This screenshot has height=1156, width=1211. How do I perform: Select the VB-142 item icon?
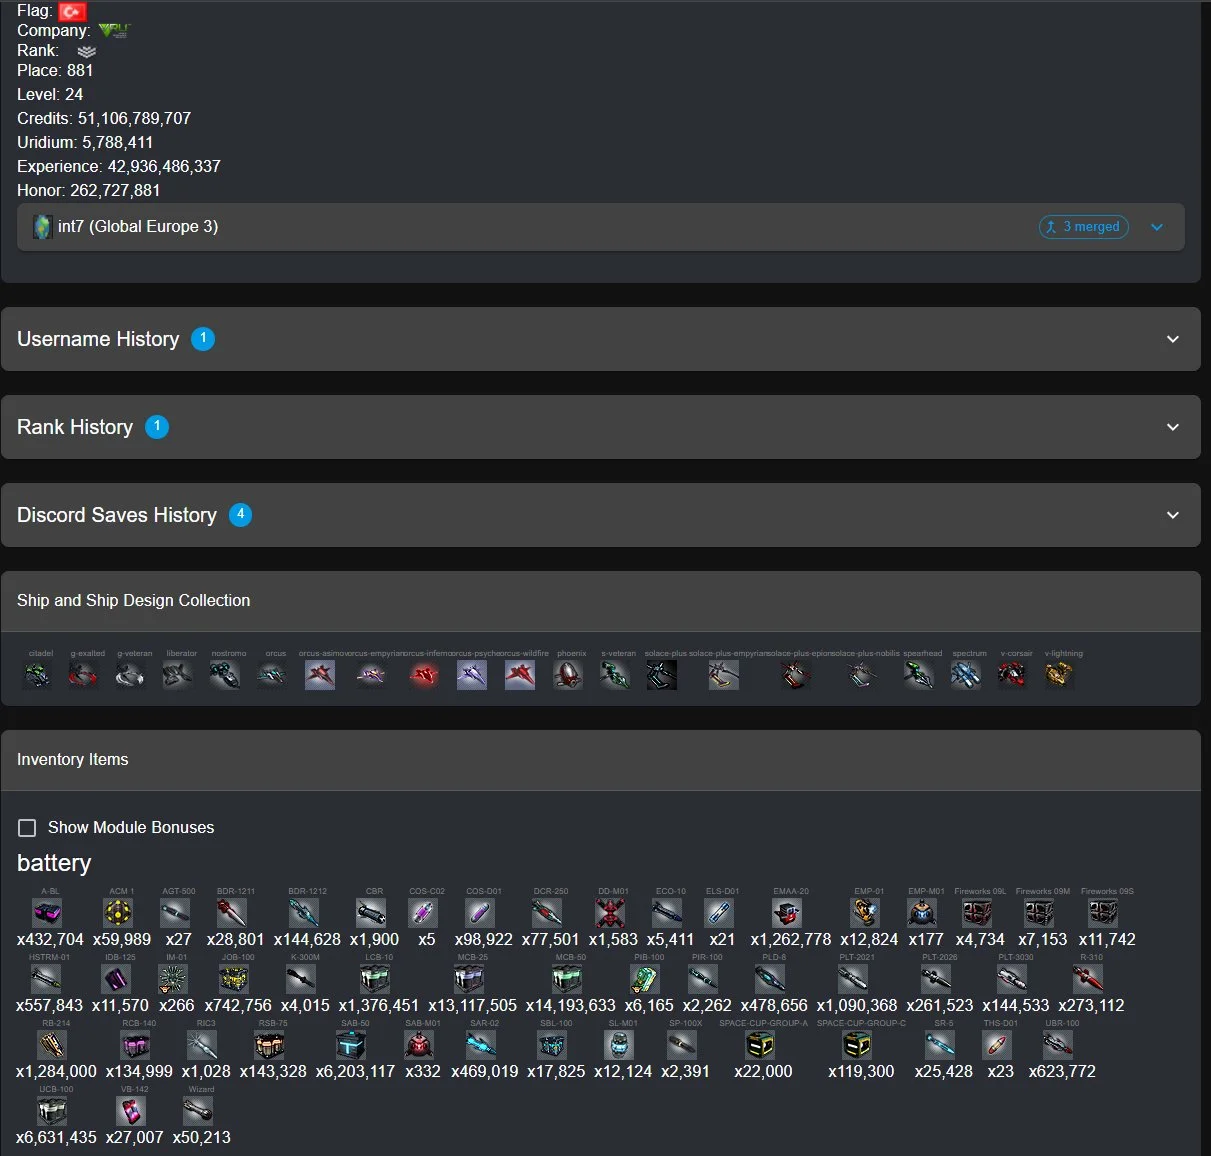(131, 1111)
